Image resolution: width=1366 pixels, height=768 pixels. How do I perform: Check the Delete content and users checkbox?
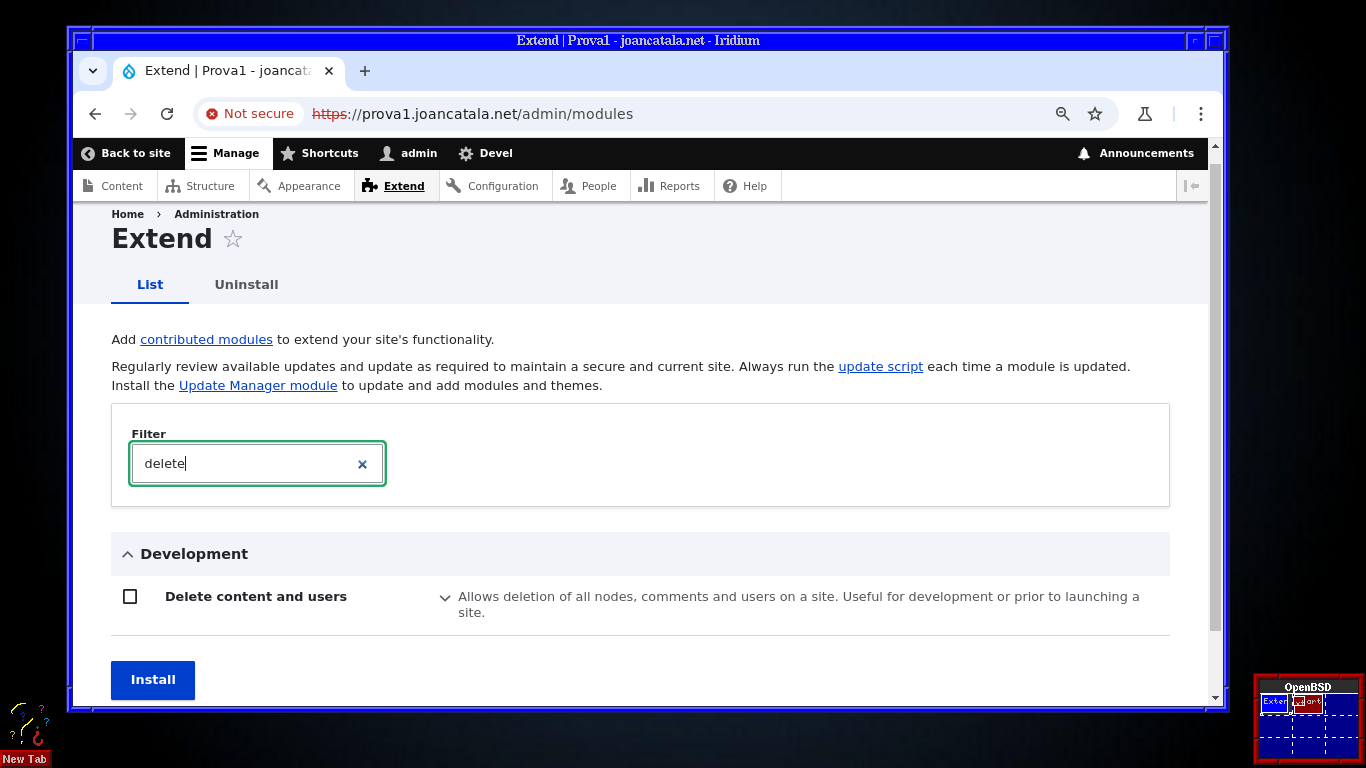(130, 597)
